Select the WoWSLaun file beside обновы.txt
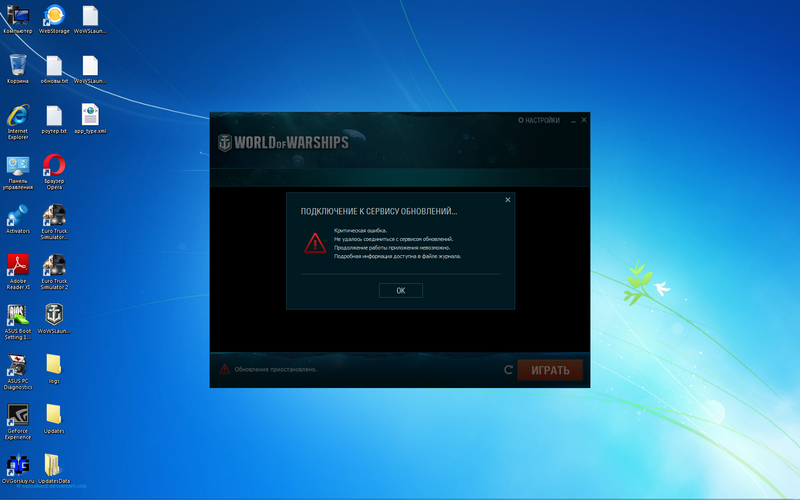The image size is (800, 500). (x=90, y=69)
